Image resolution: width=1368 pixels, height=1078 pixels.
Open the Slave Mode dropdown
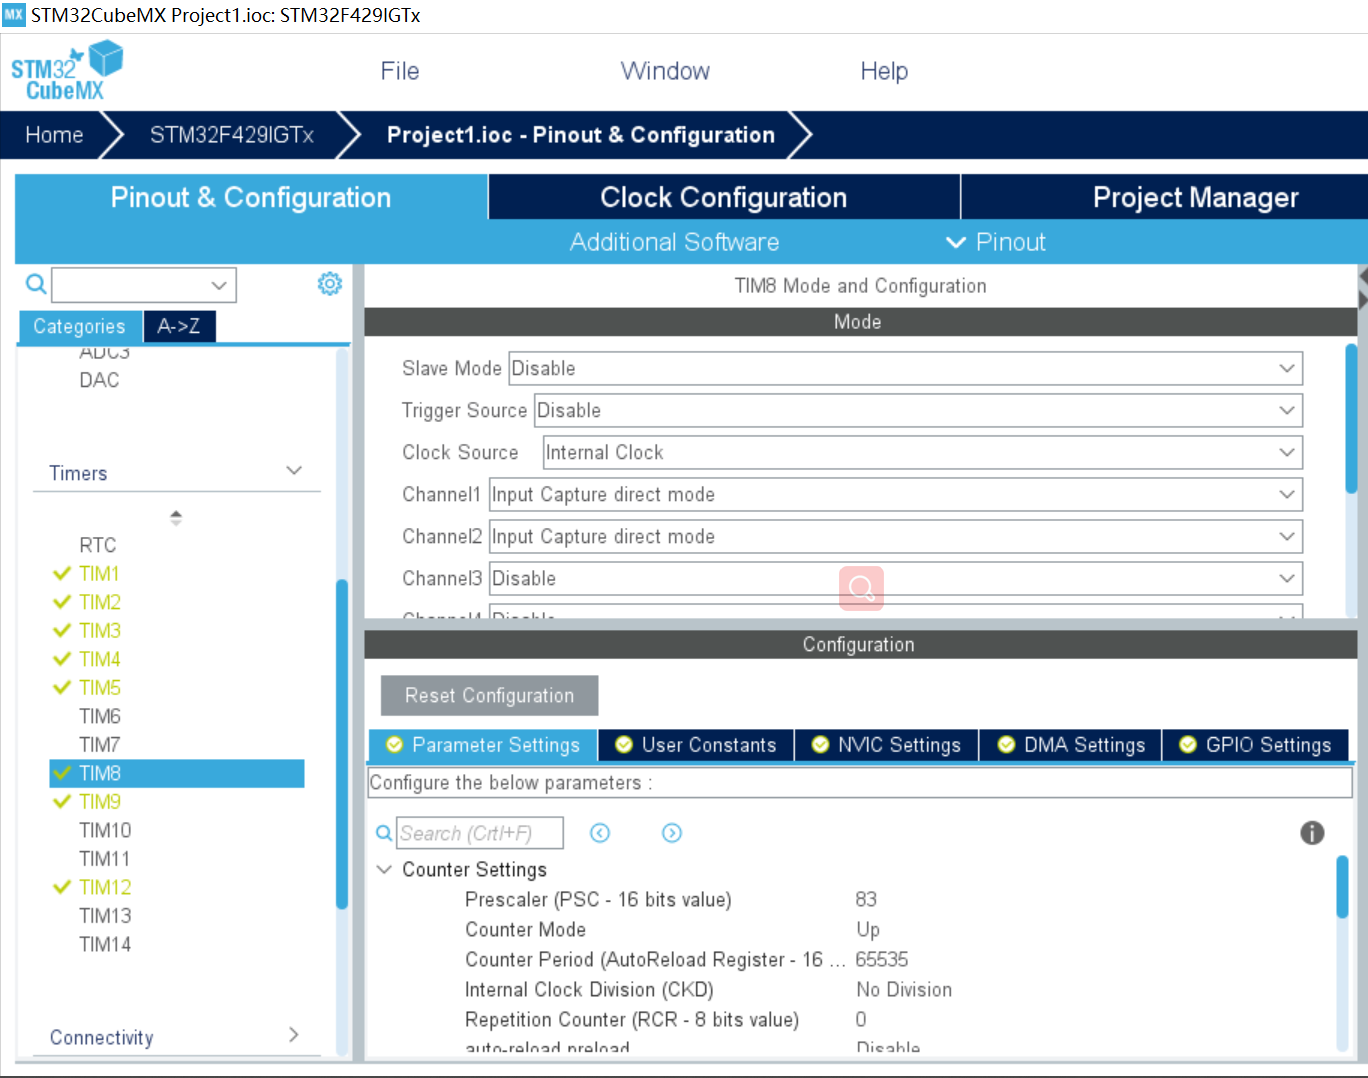(906, 368)
